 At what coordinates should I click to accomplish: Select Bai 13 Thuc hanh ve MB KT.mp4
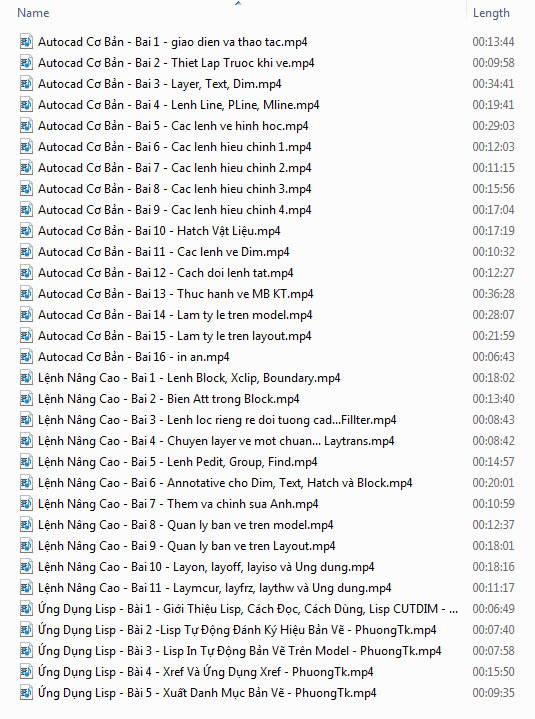point(176,294)
